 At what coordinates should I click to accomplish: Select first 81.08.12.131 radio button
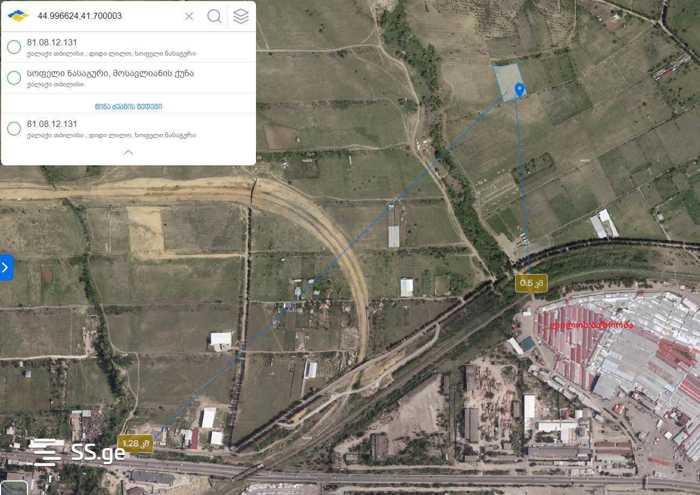[x=14, y=47]
